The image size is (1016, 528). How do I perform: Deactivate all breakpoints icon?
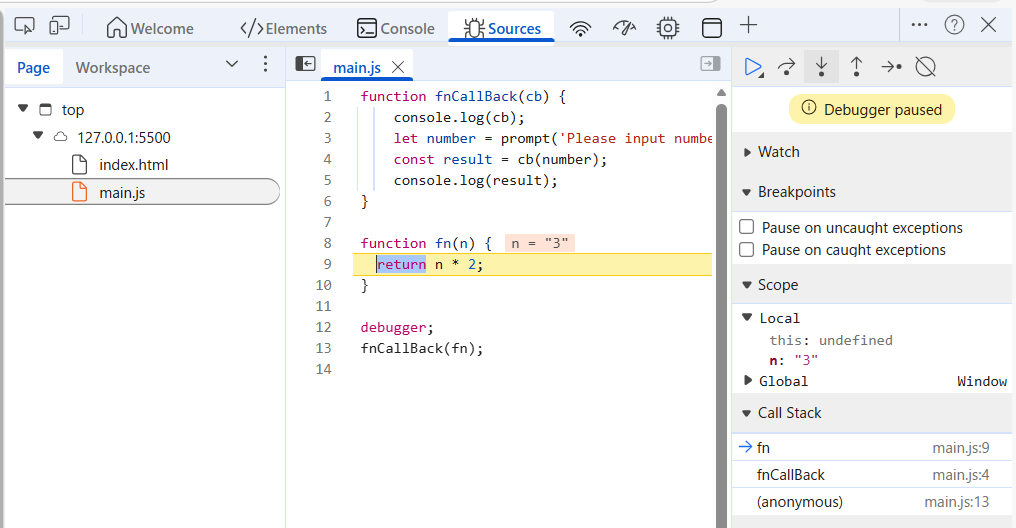click(926, 67)
